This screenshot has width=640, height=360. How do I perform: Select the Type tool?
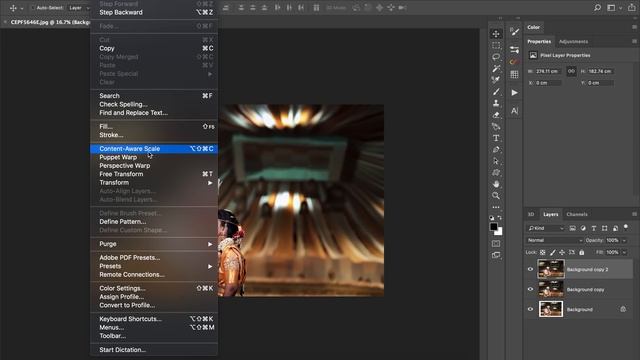coord(496,138)
